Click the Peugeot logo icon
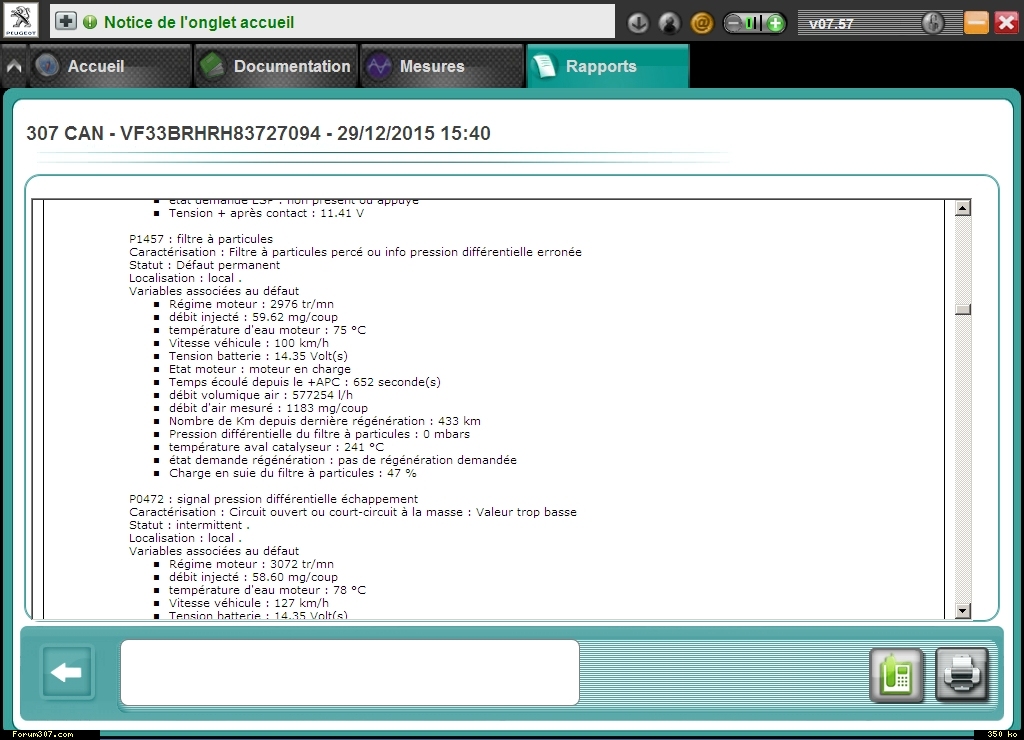The height and width of the screenshot is (740, 1024). [x=21, y=21]
